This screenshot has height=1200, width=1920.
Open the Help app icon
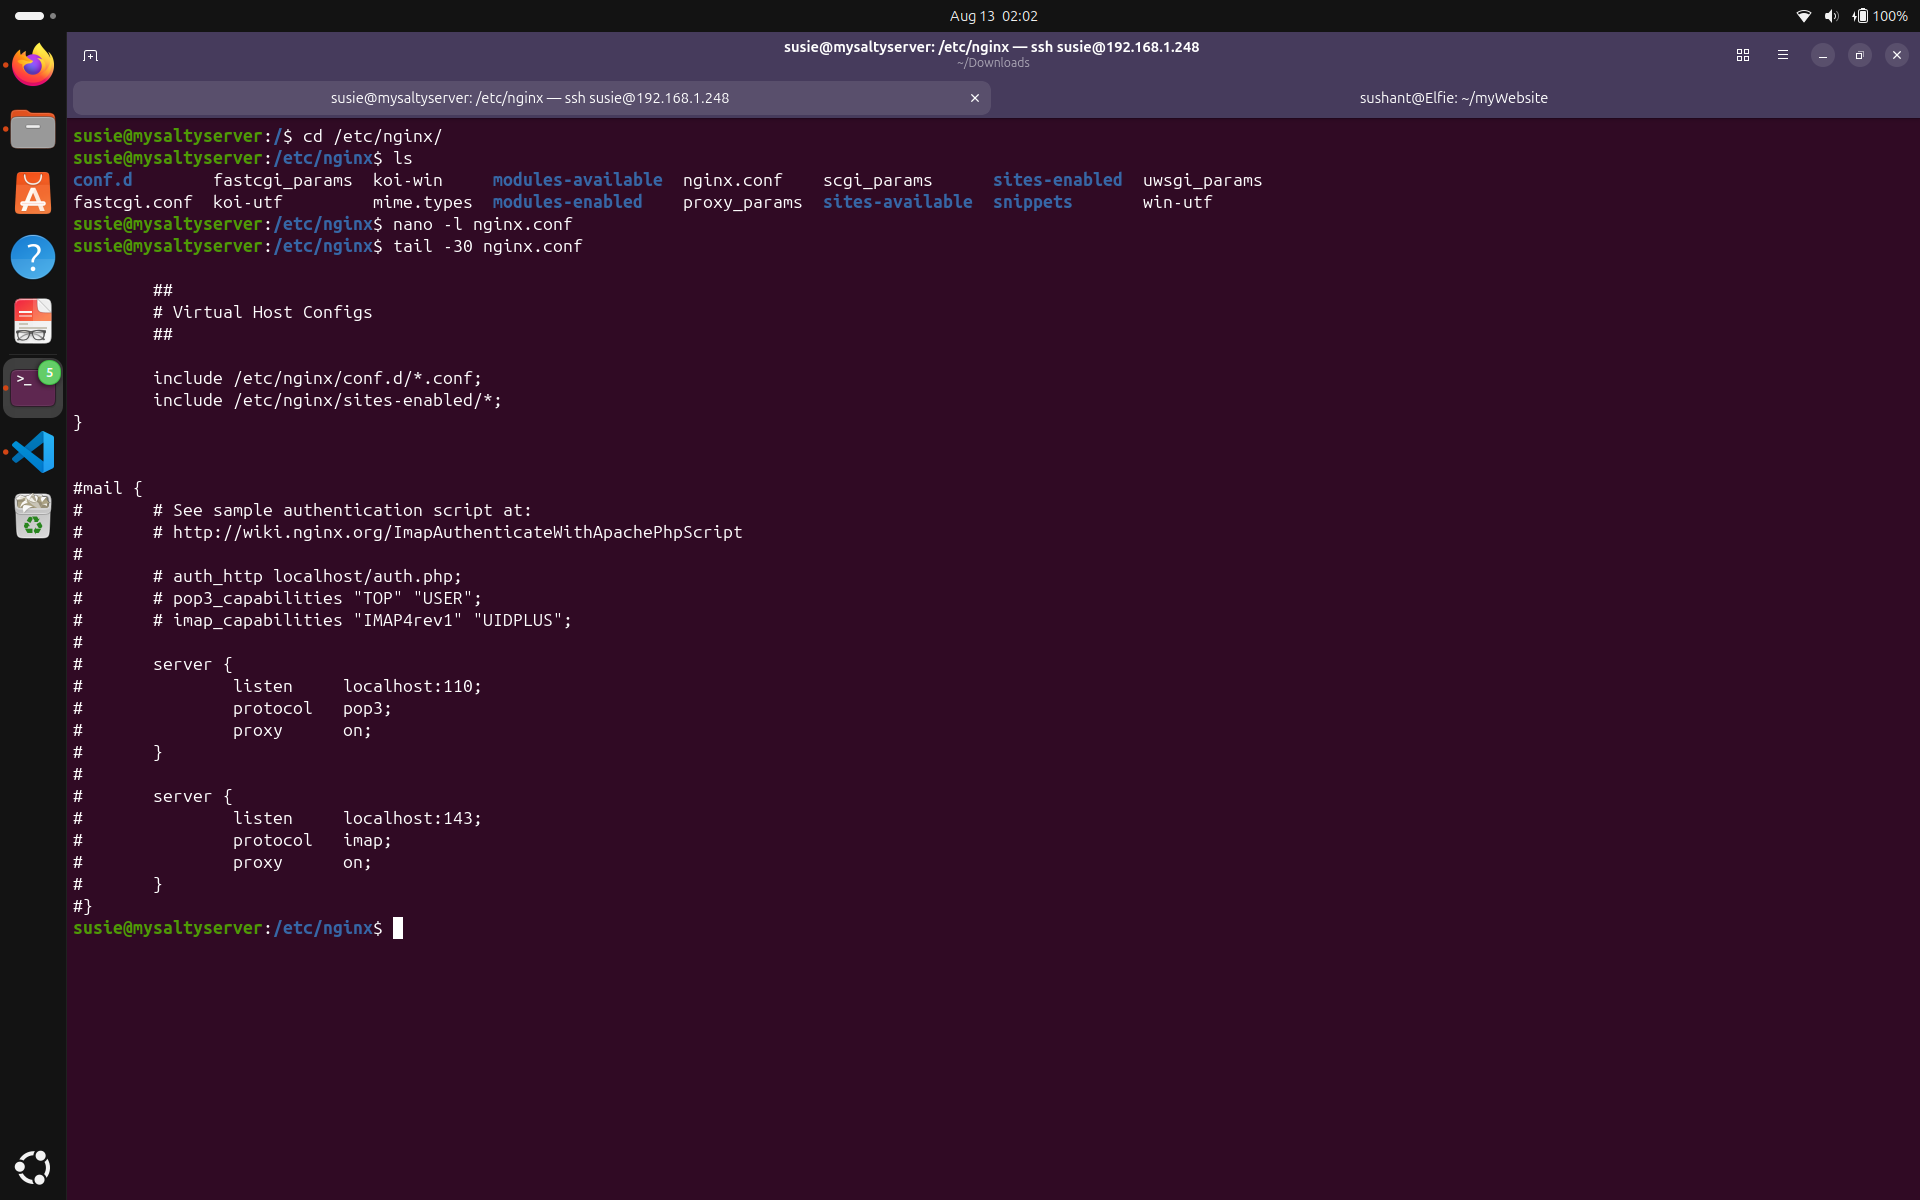tap(33, 257)
